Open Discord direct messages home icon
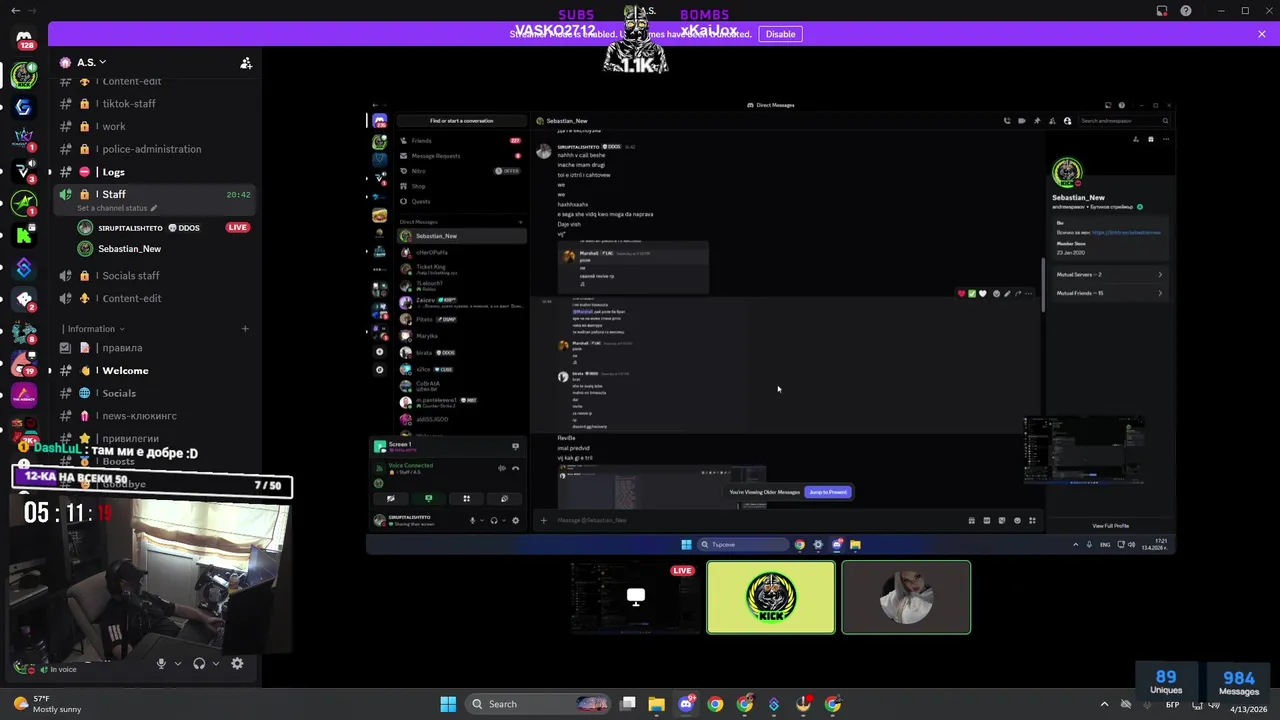This screenshot has width=1280, height=720. point(24,37)
